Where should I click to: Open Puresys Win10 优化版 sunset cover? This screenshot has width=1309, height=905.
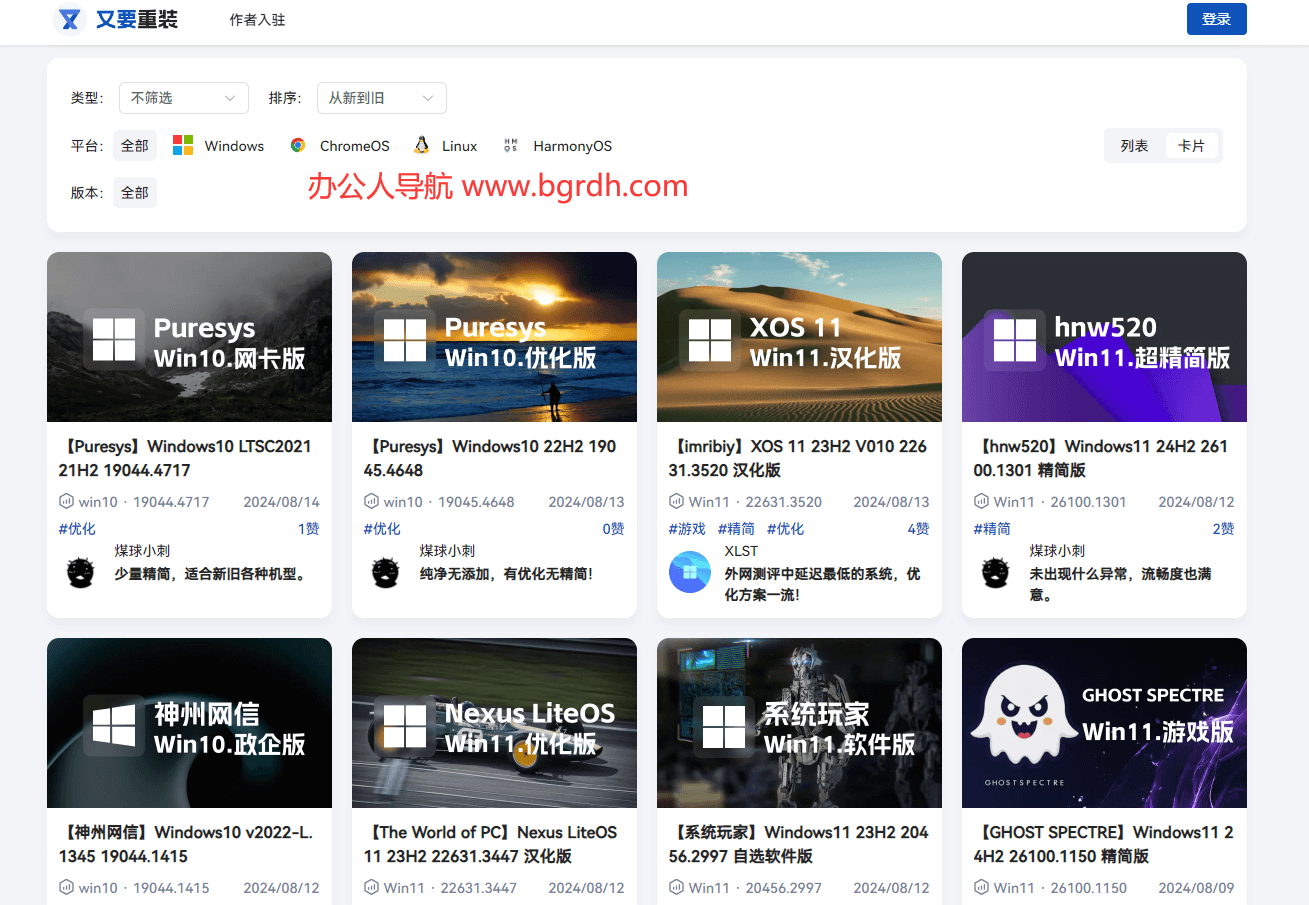[494, 337]
